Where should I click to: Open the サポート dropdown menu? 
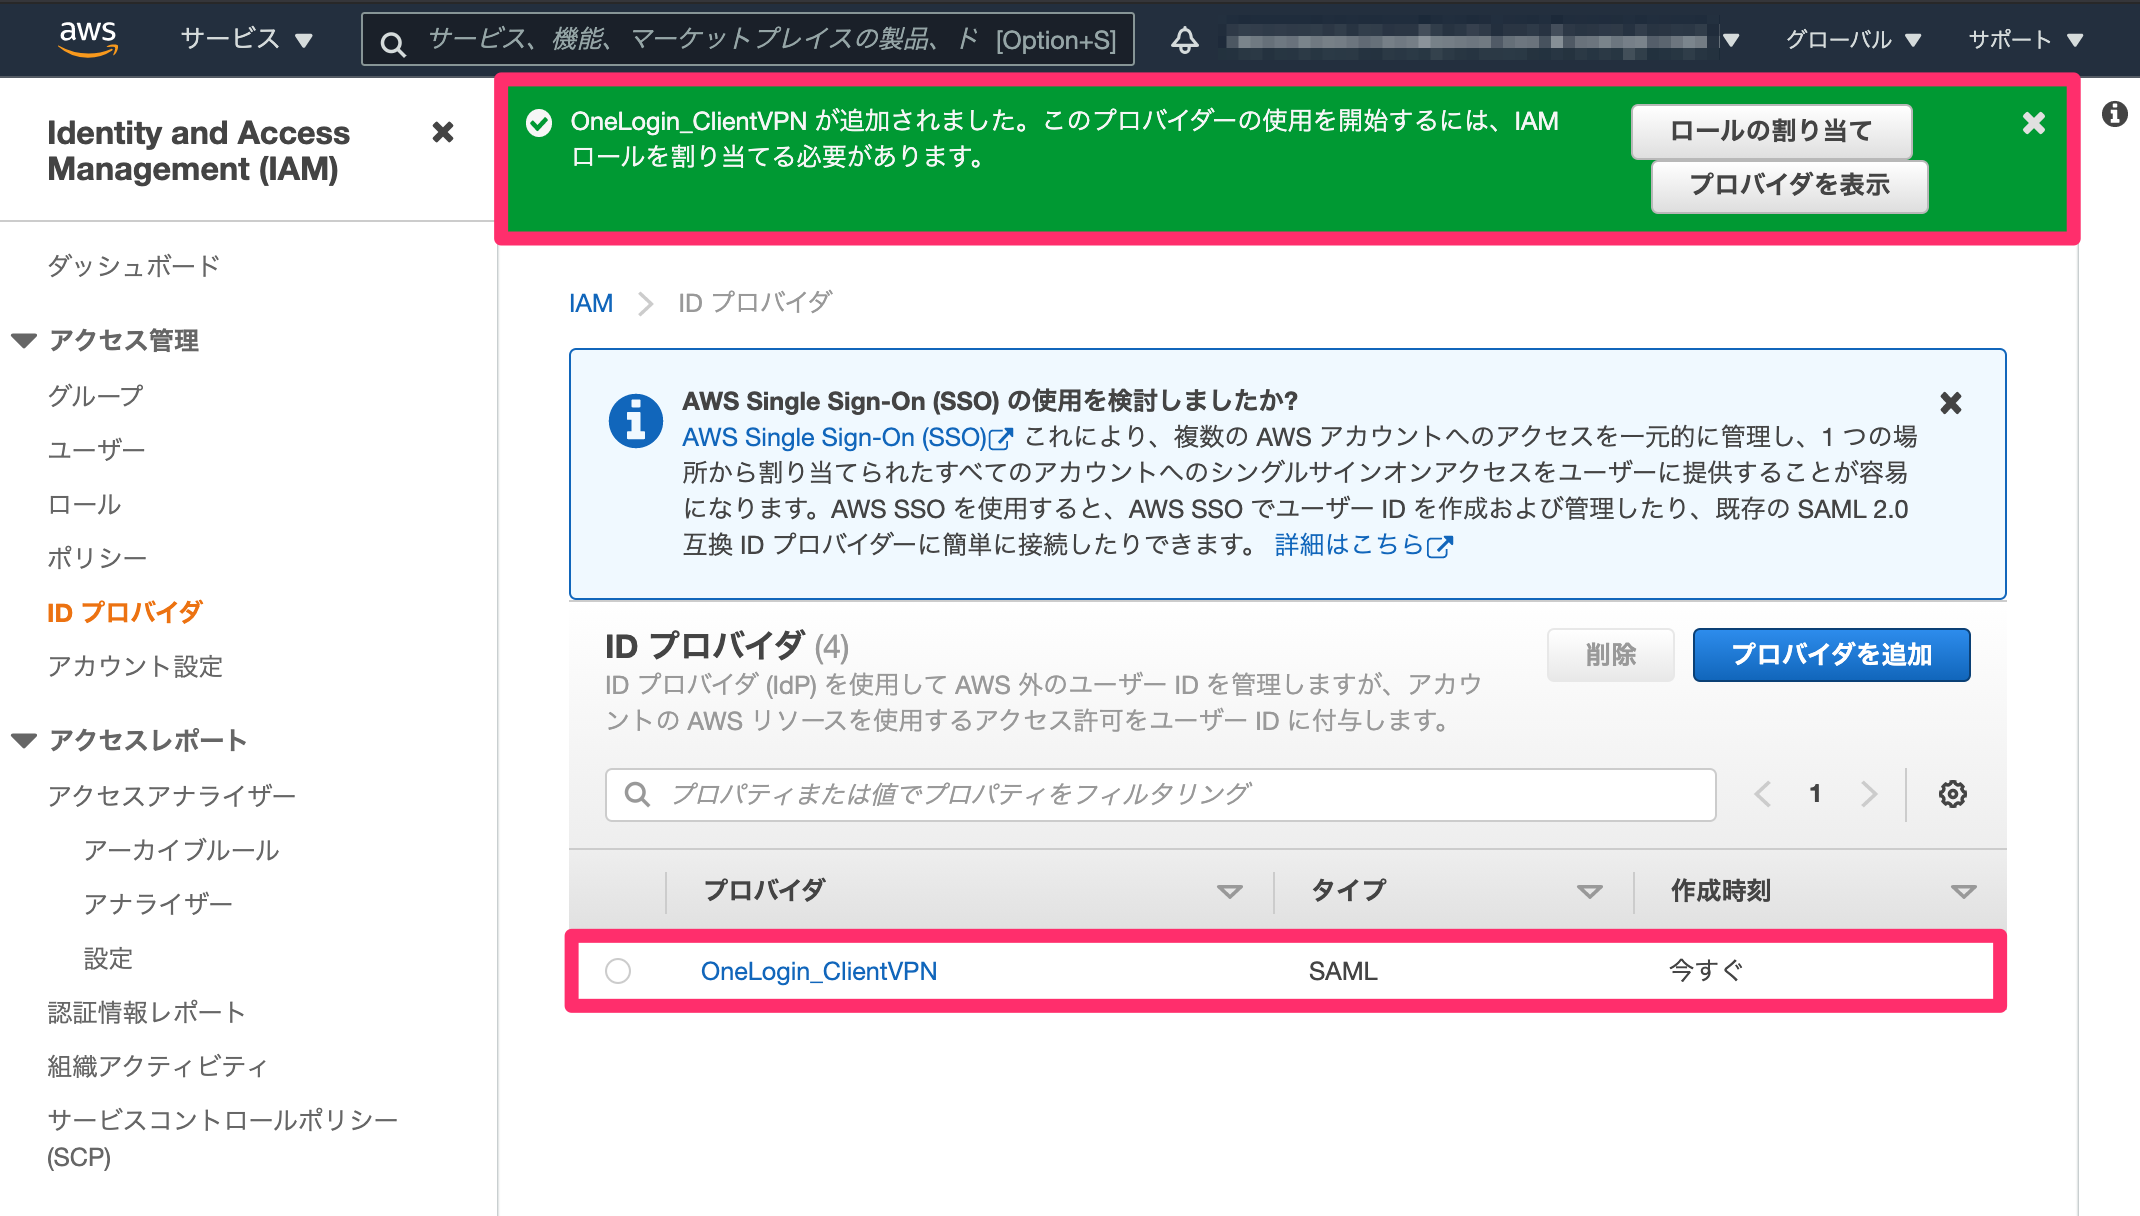(2026, 40)
